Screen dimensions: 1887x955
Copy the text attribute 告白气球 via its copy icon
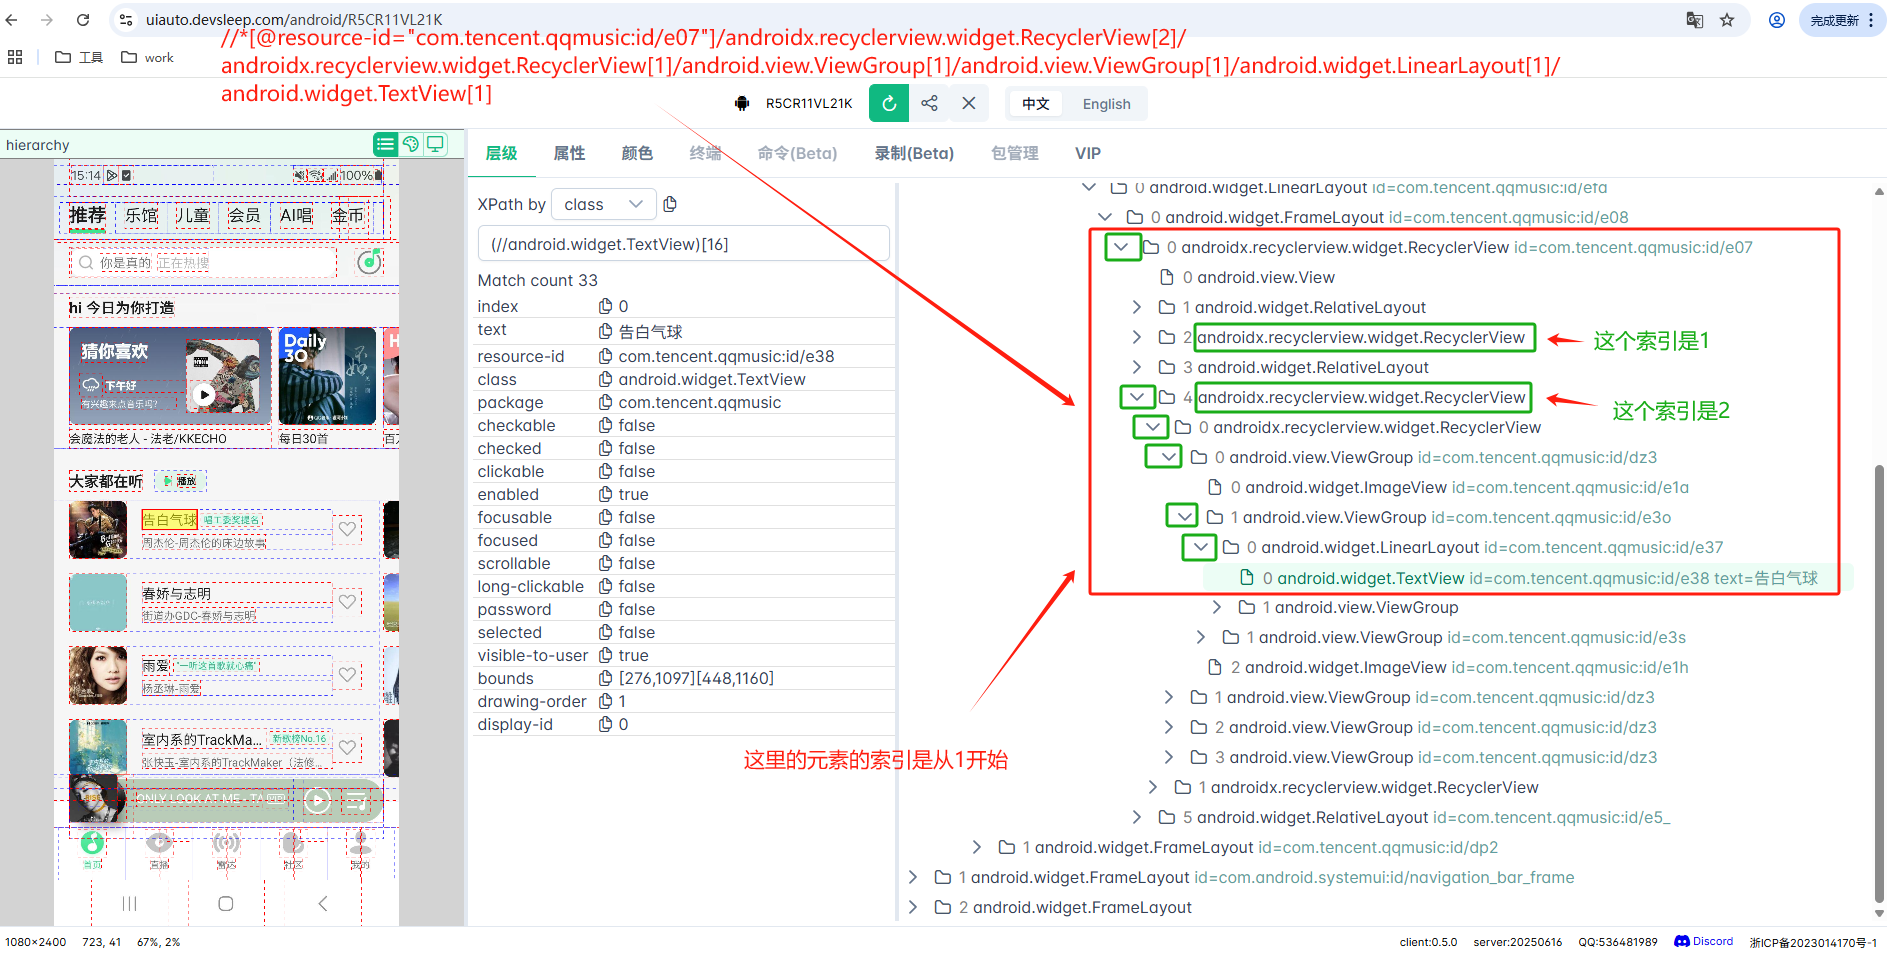tap(605, 330)
